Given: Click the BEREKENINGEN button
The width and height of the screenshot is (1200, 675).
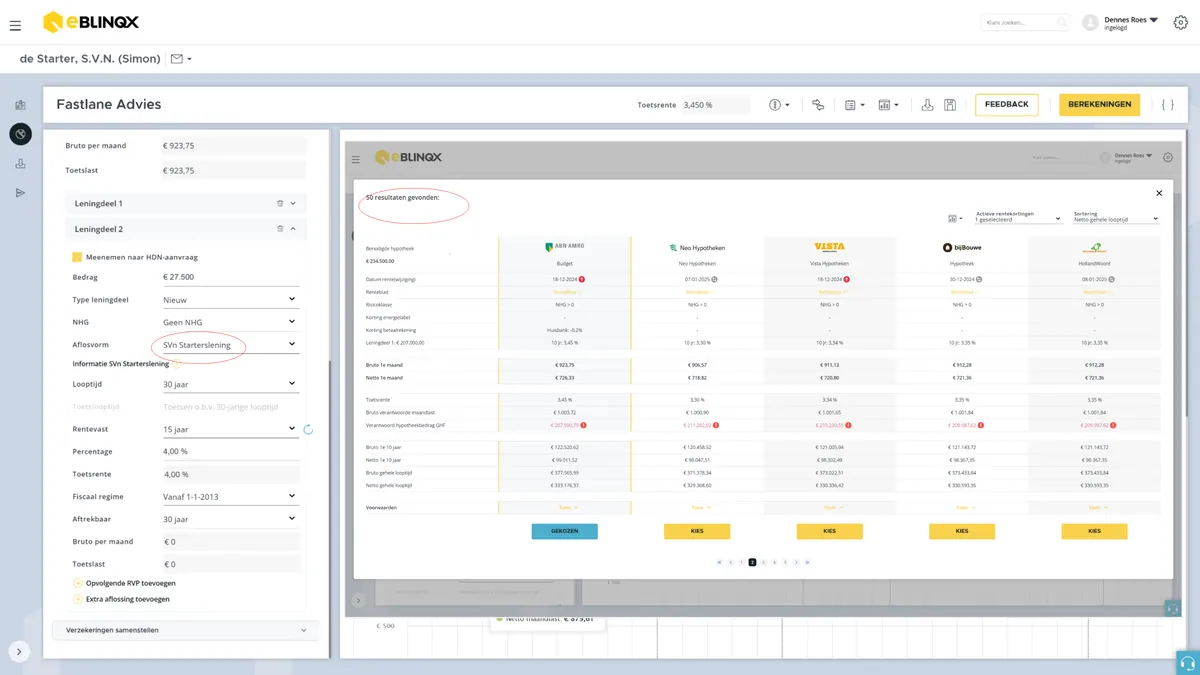Looking at the screenshot, I should [x=1099, y=104].
